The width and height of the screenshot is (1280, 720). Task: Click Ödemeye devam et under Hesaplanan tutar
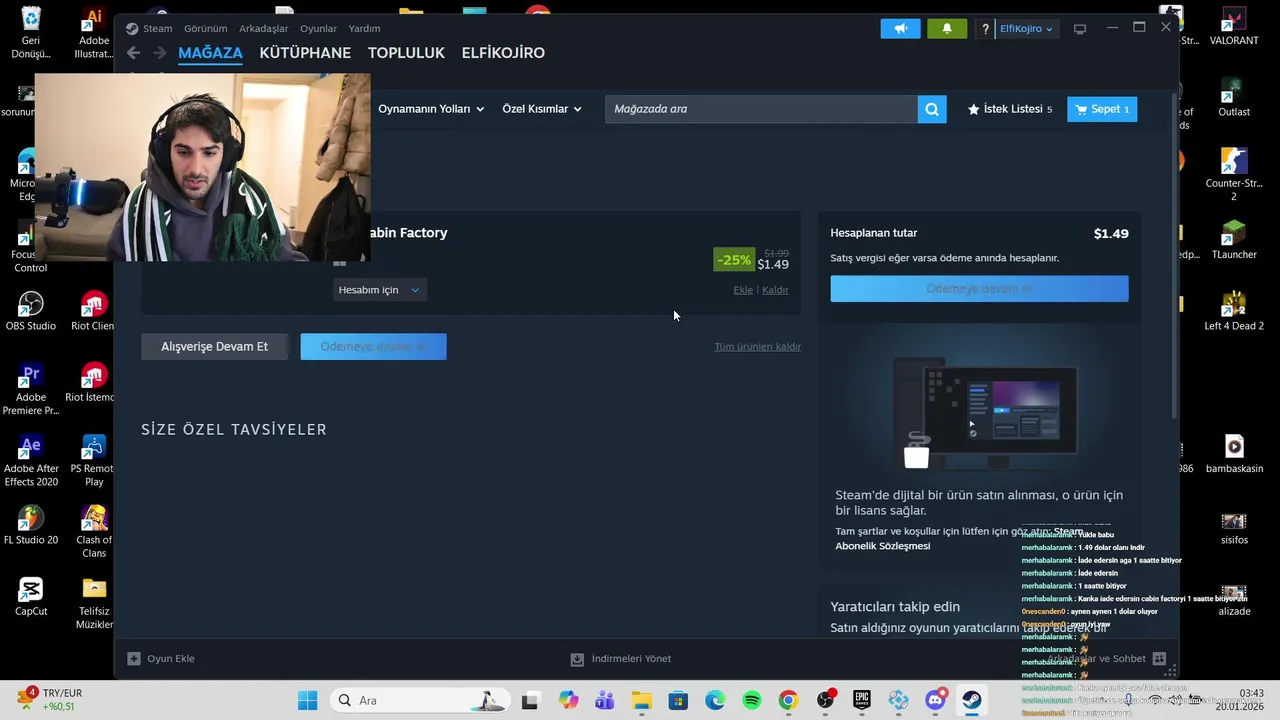point(979,289)
